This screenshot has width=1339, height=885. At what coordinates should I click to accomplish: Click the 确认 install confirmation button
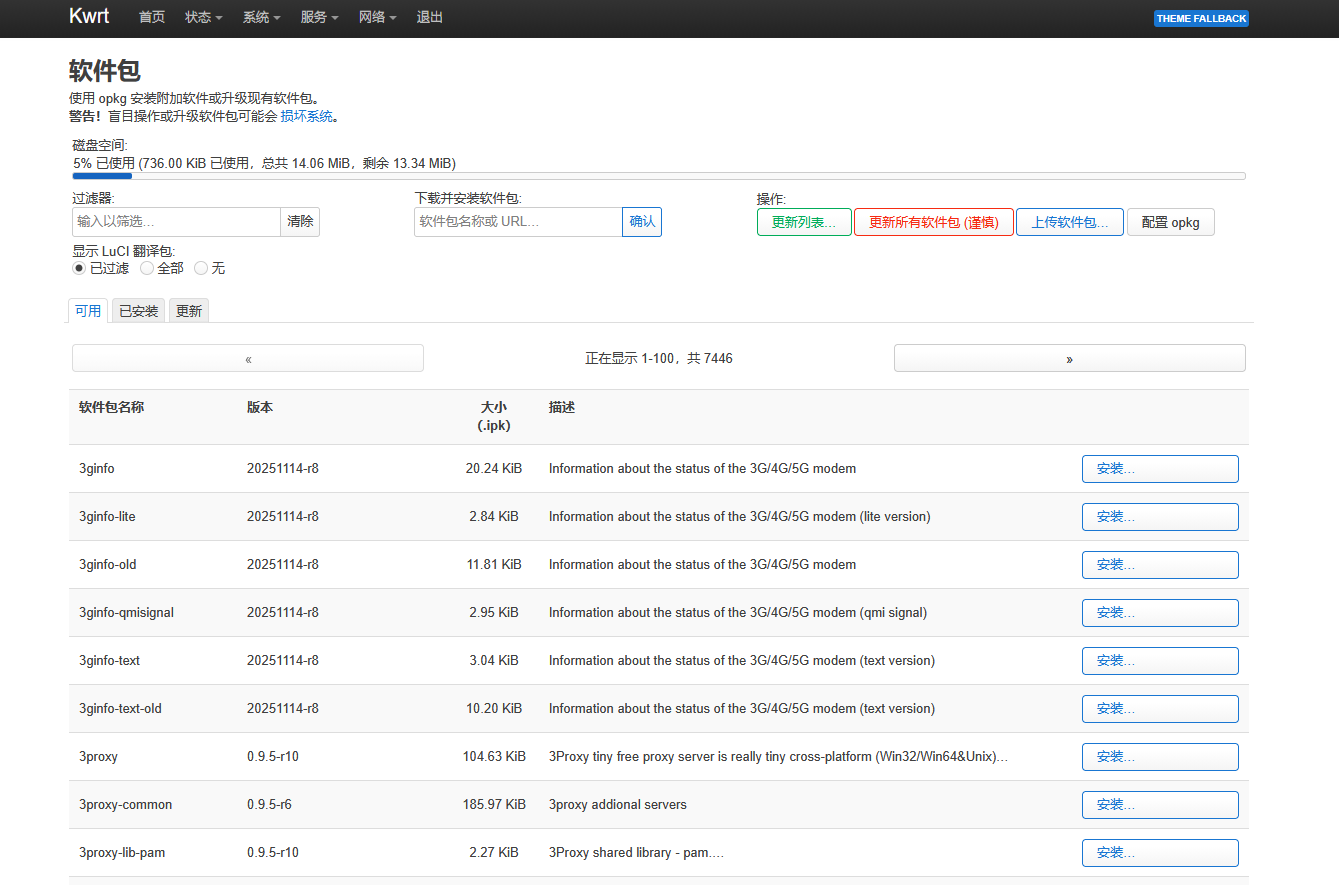pyautogui.click(x=641, y=221)
